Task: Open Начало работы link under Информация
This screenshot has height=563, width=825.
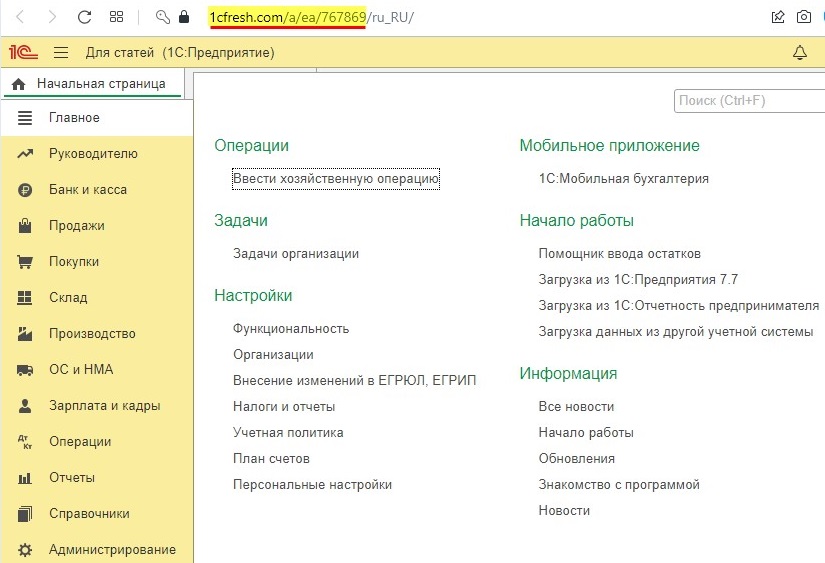Action: [x=586, y=433]
